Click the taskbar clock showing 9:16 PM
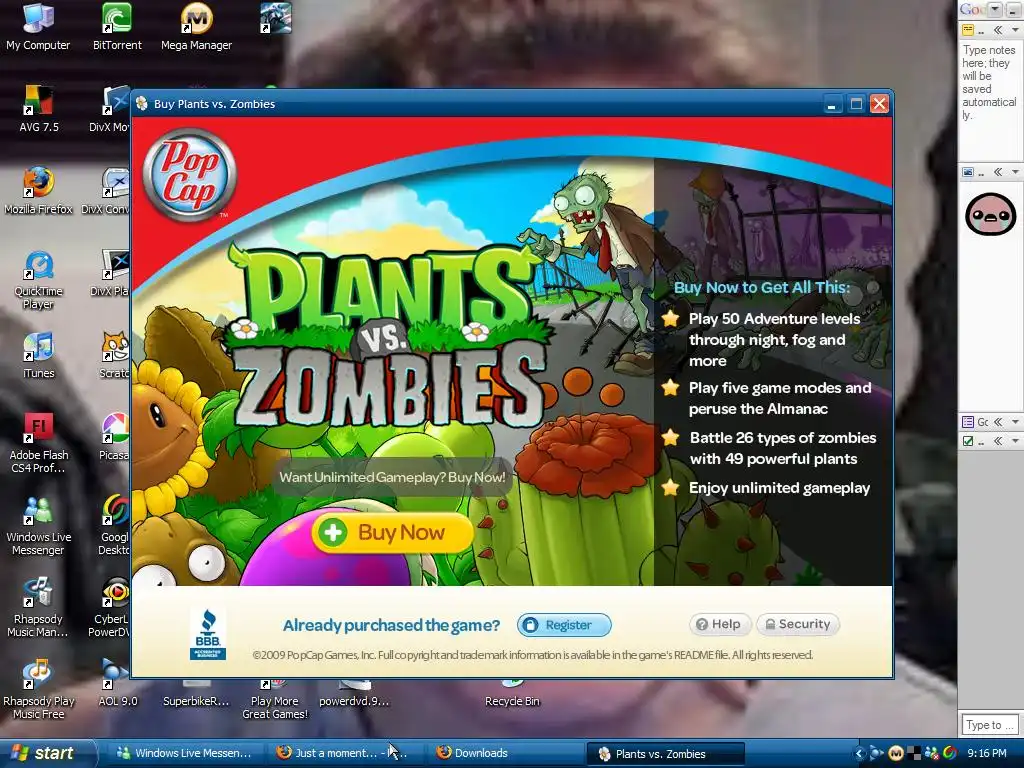The width and height of the screenshot is (1024, 768). 987,753
